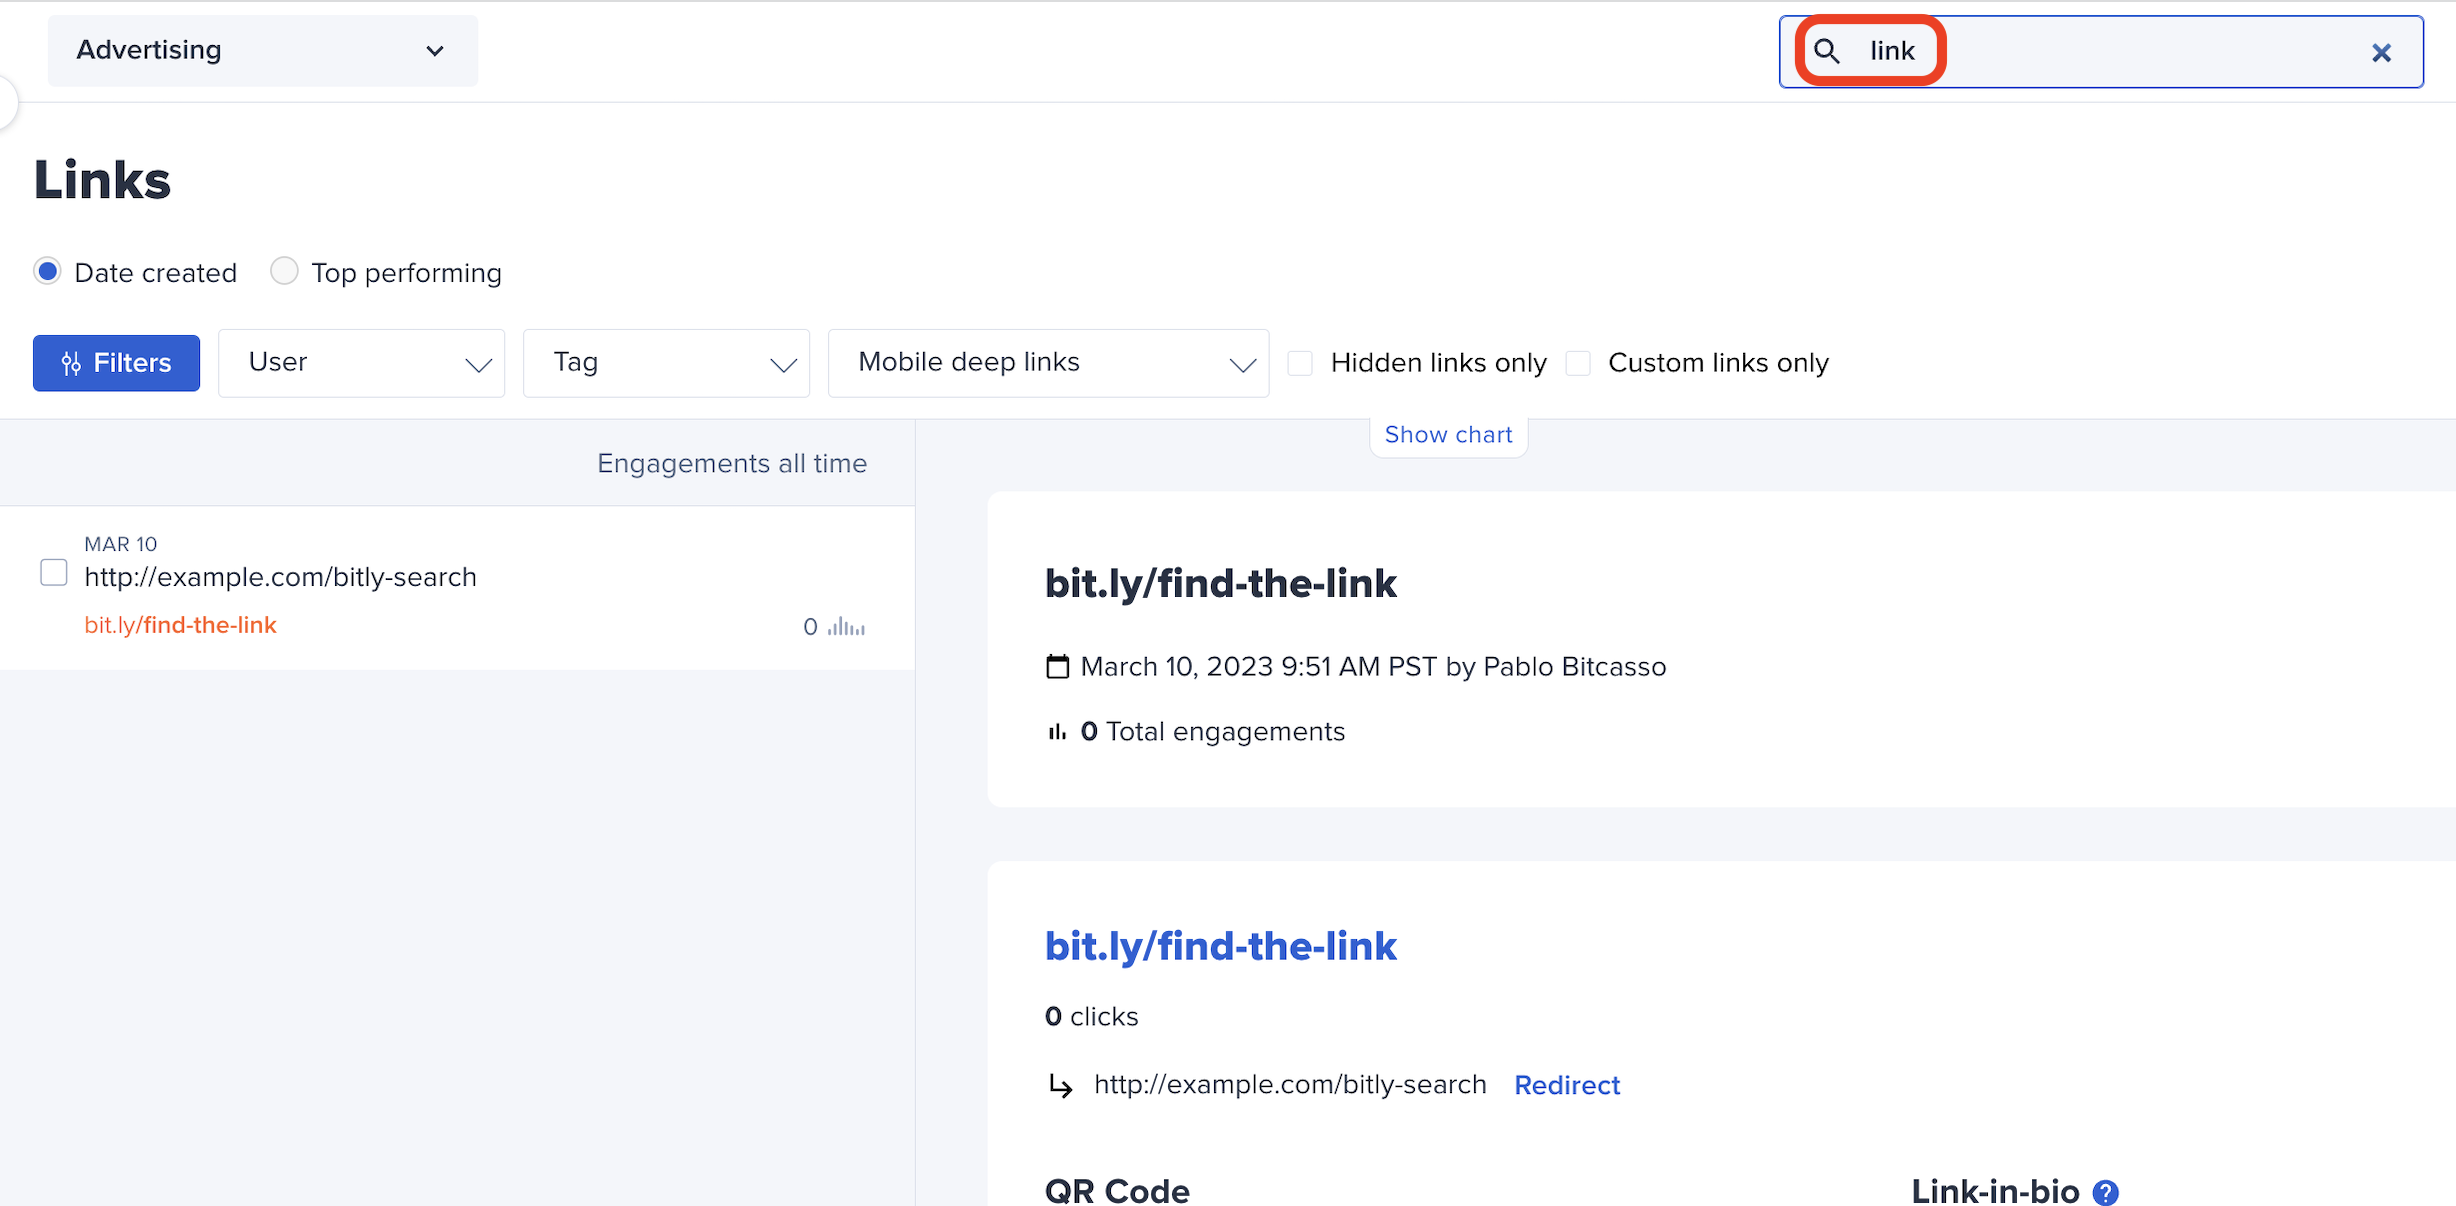Open the Advertising group dropdown
The width and height of the screenshot is (2456, 1206).
pyautogui.click(x=262, y=50)
